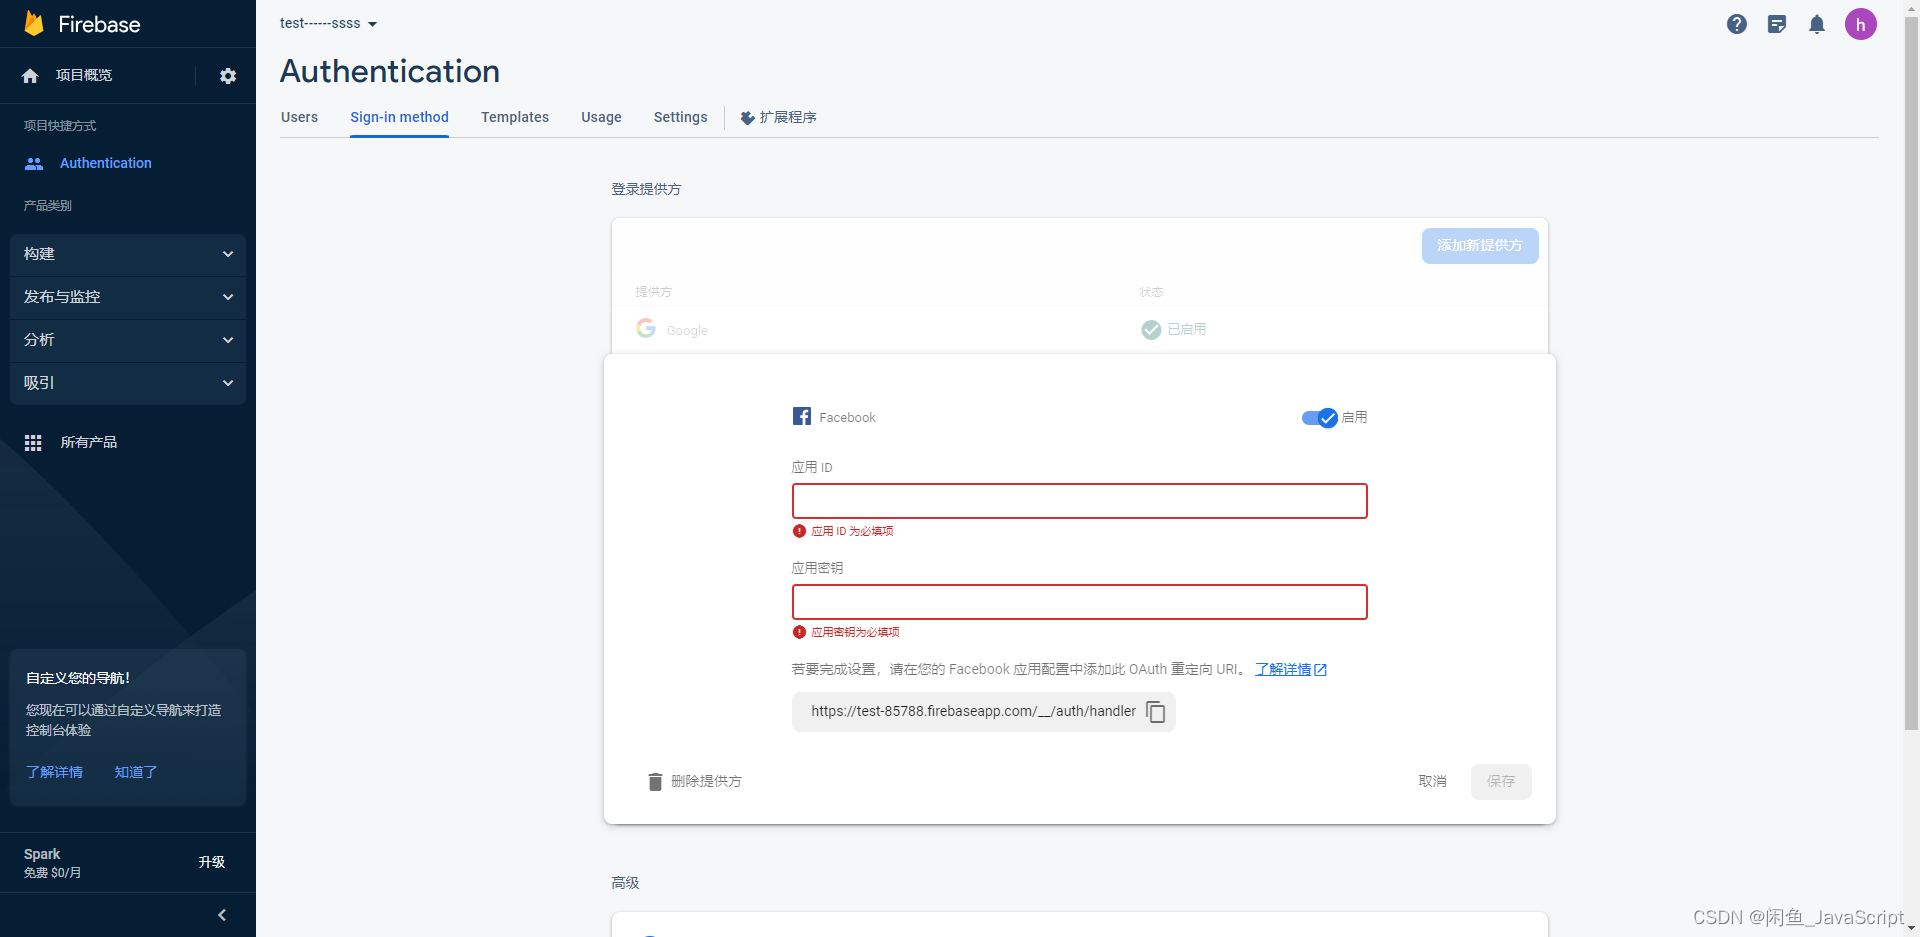Click the Google provider row name
Image resolution: width=1920 pixels, height=937 pixels.
point(687,331)
